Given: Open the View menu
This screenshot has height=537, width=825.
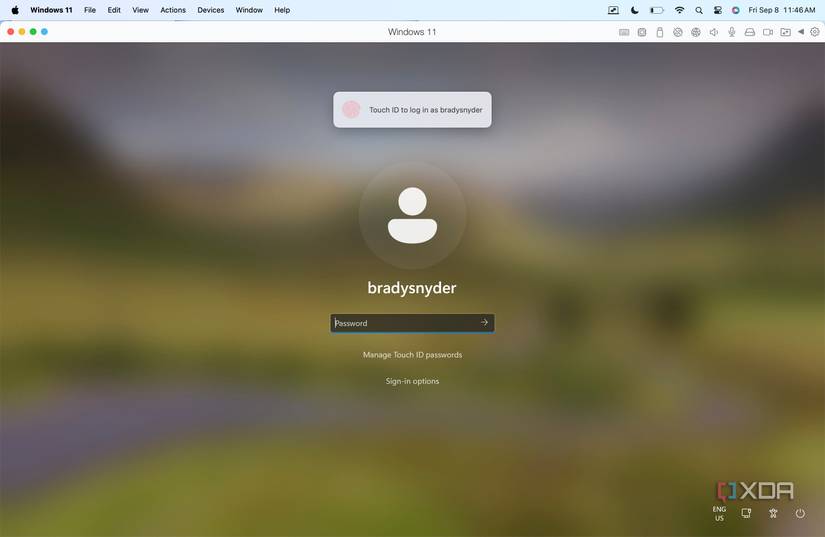Looking at the screenshot, I should pyautogui.click(x=140, y=10).
